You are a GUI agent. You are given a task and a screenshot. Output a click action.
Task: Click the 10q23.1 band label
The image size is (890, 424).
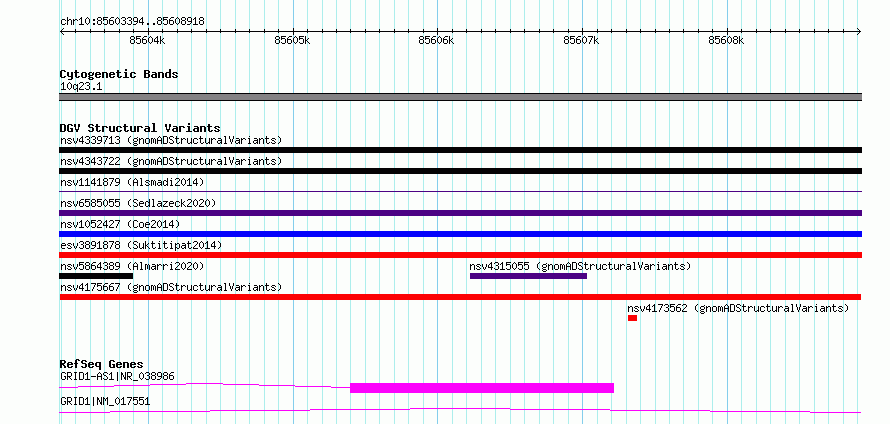[81, 87]
